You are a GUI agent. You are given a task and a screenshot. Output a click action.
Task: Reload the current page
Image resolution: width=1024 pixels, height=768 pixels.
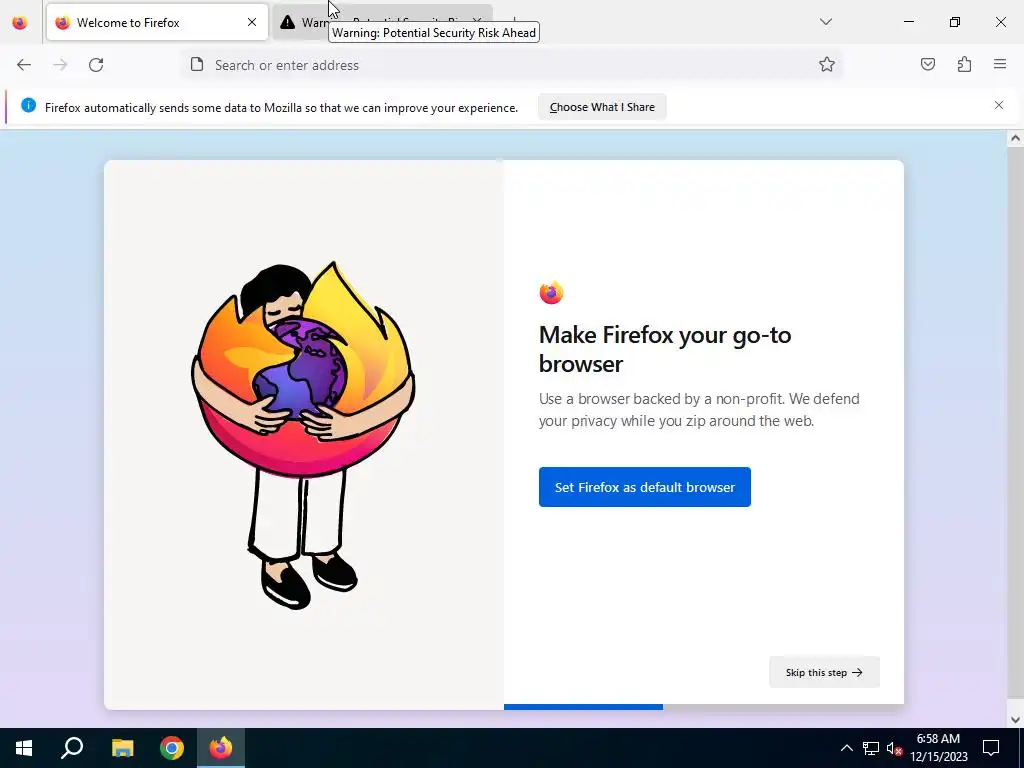(96, 65)
